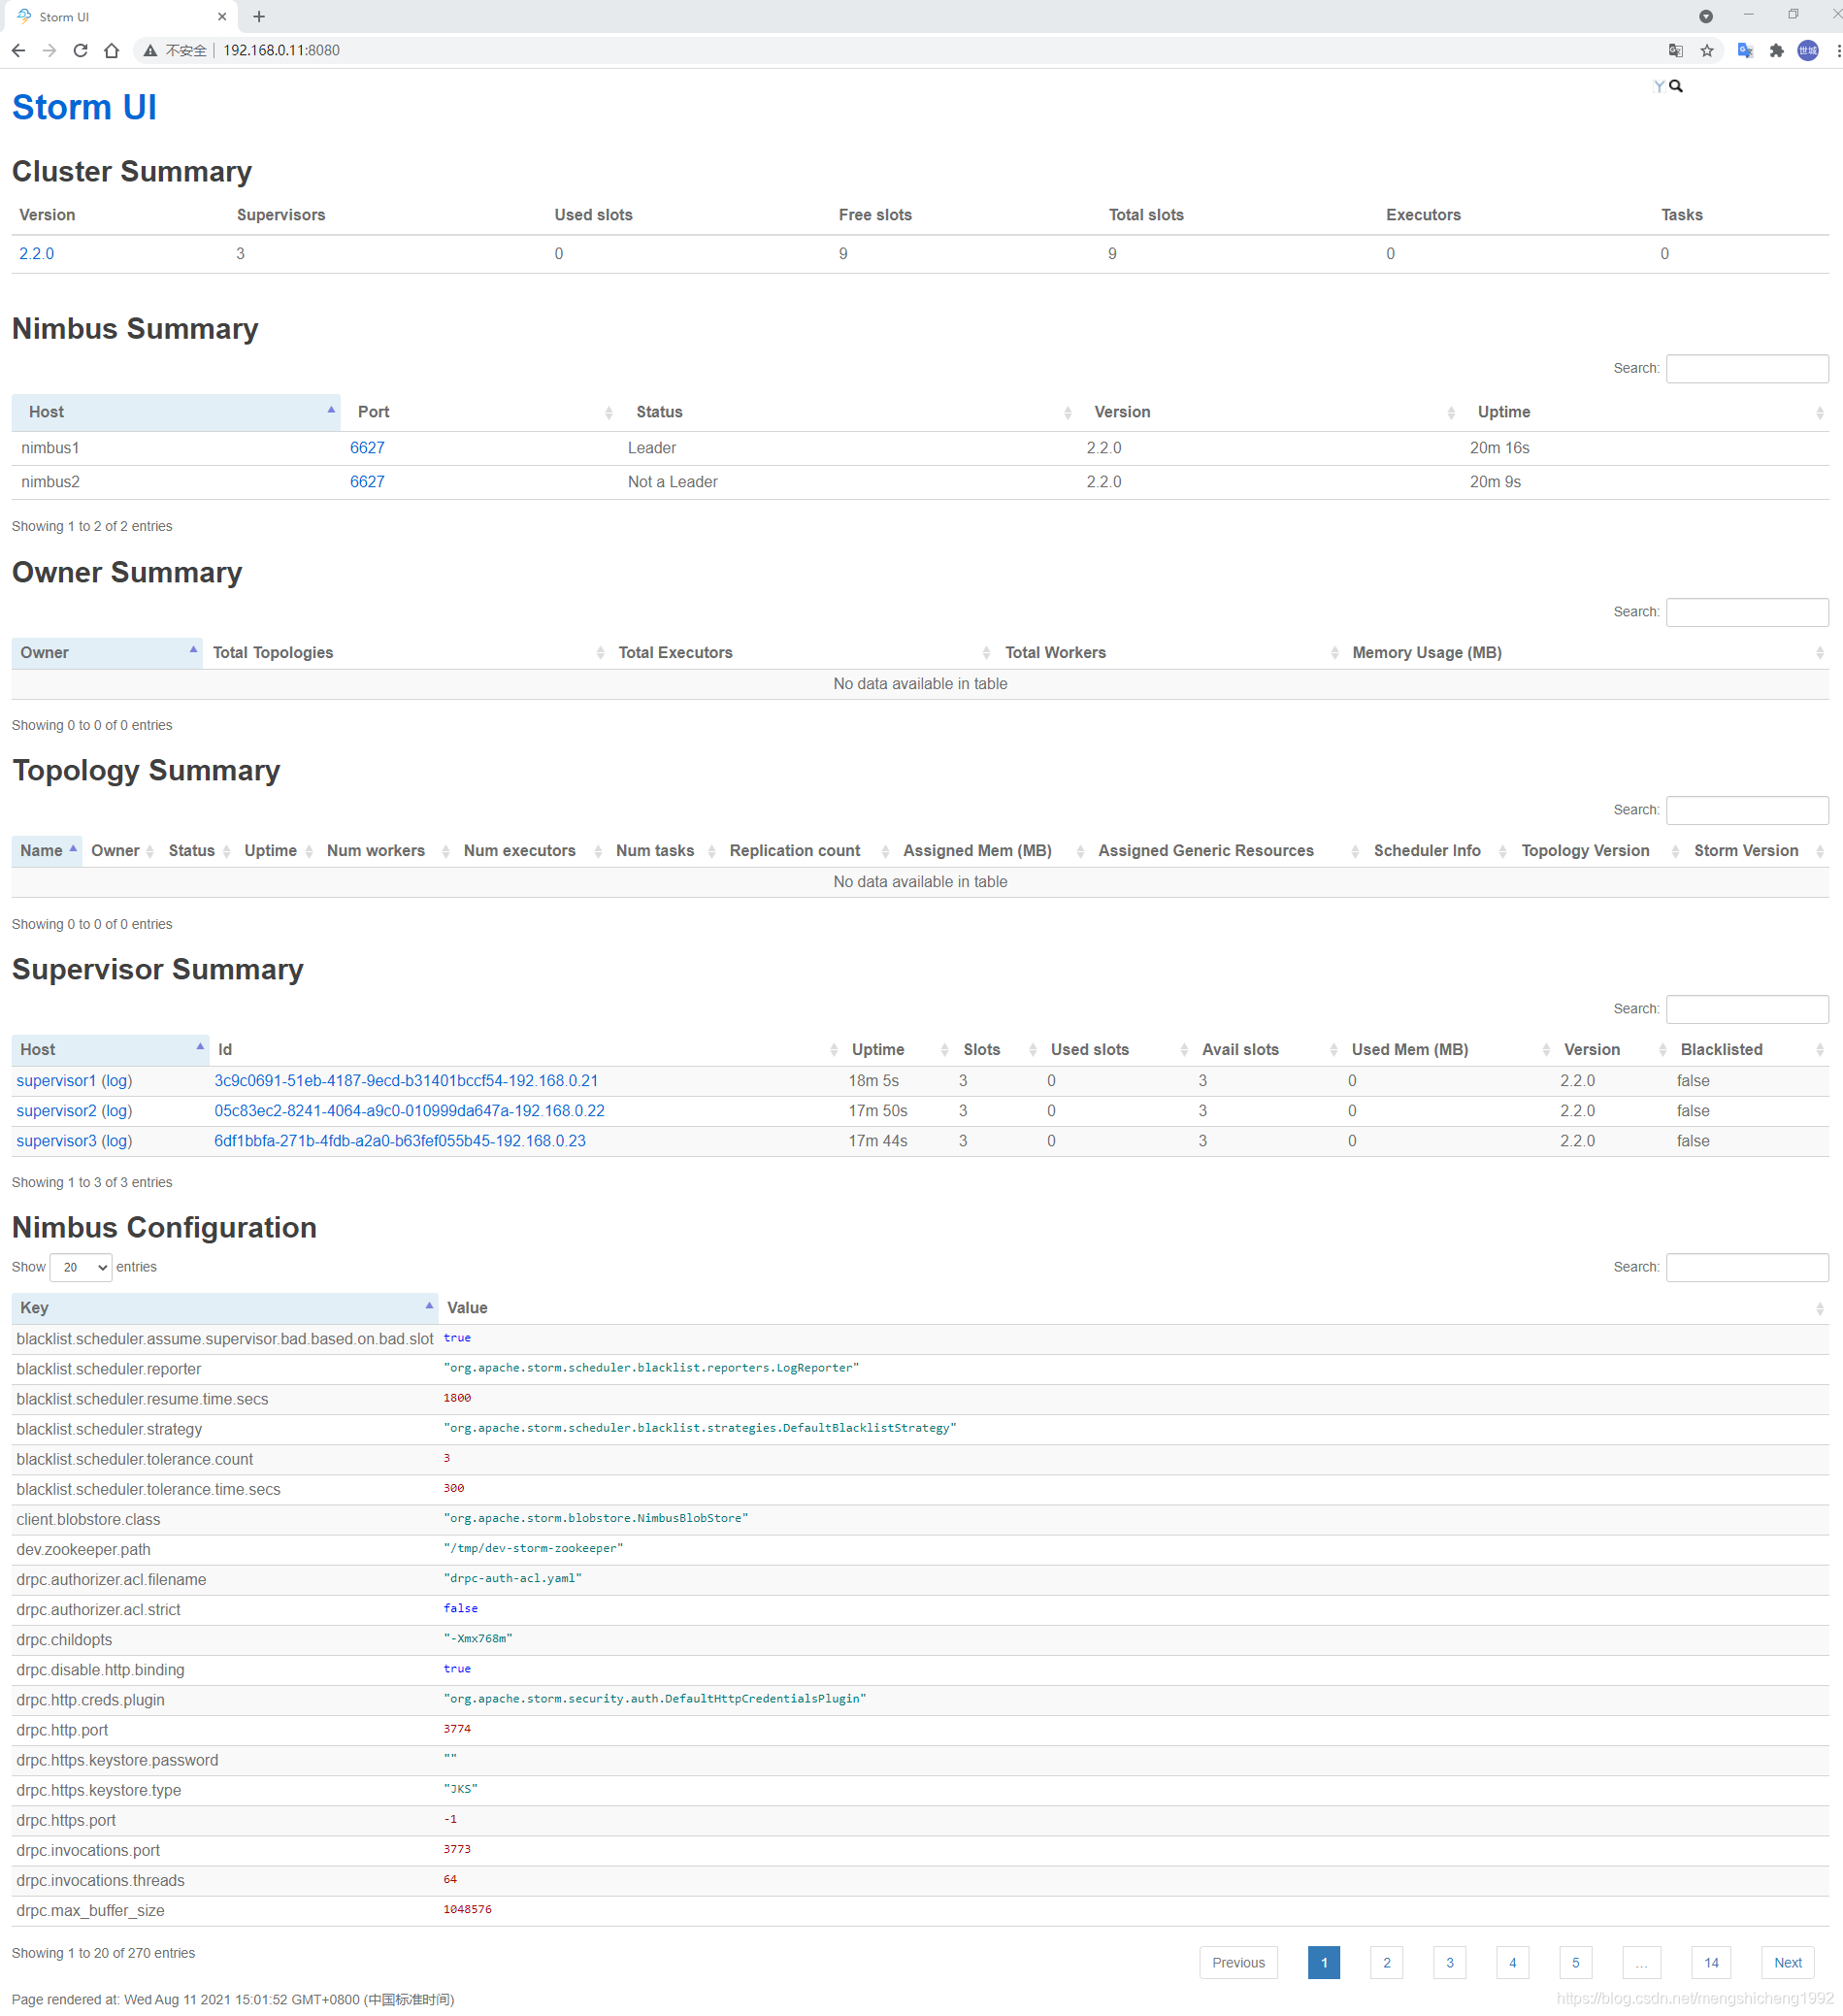The height and width of the screenshot is (2016, 1843).
Task: Open supervisor3 id link ending 192.168.0.23
Action: [x=400, y=1140]
